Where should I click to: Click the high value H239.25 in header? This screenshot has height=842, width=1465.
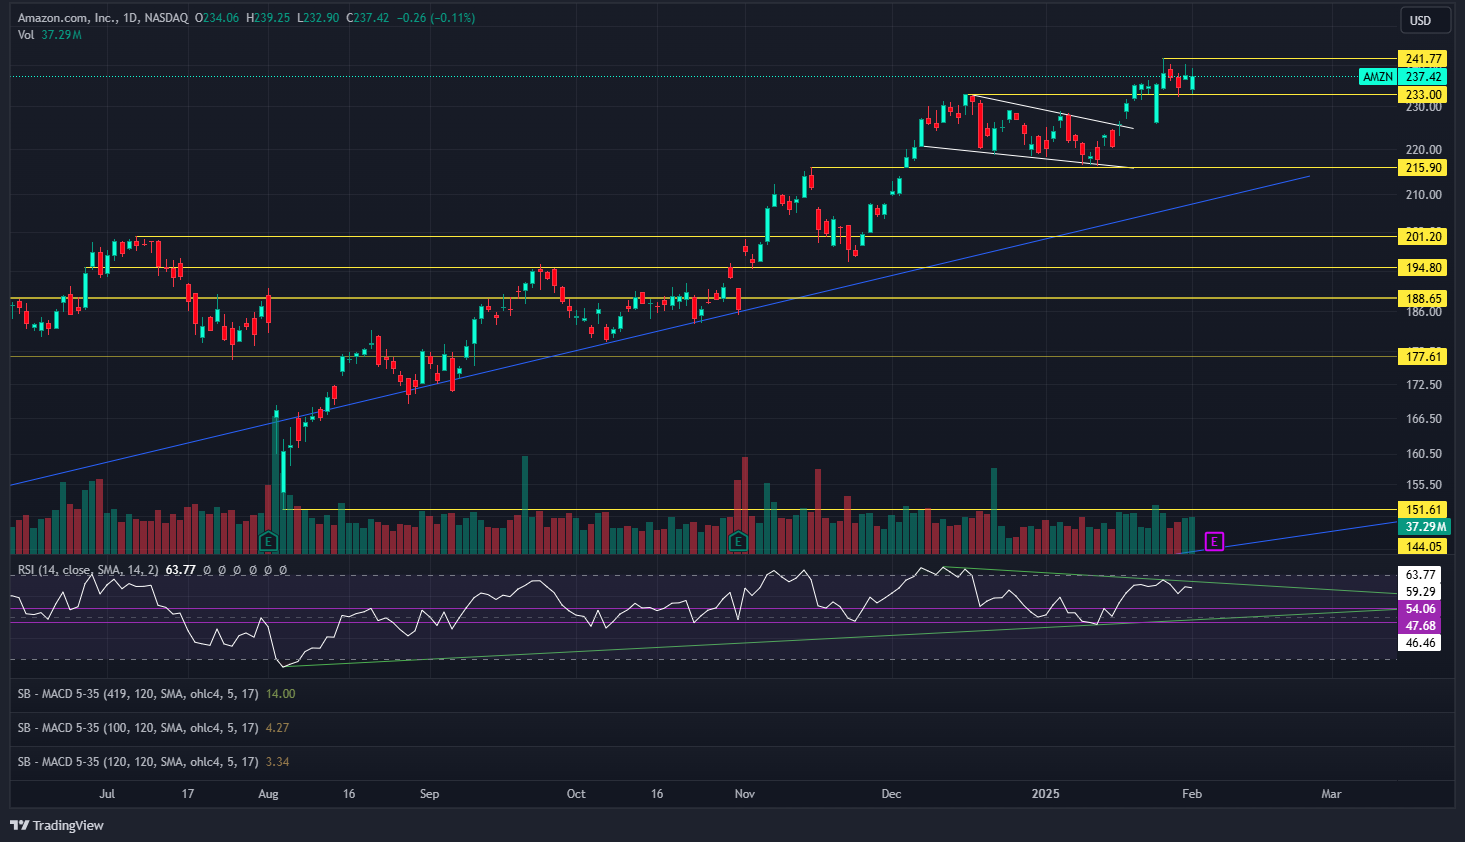[x=268, y=18]
